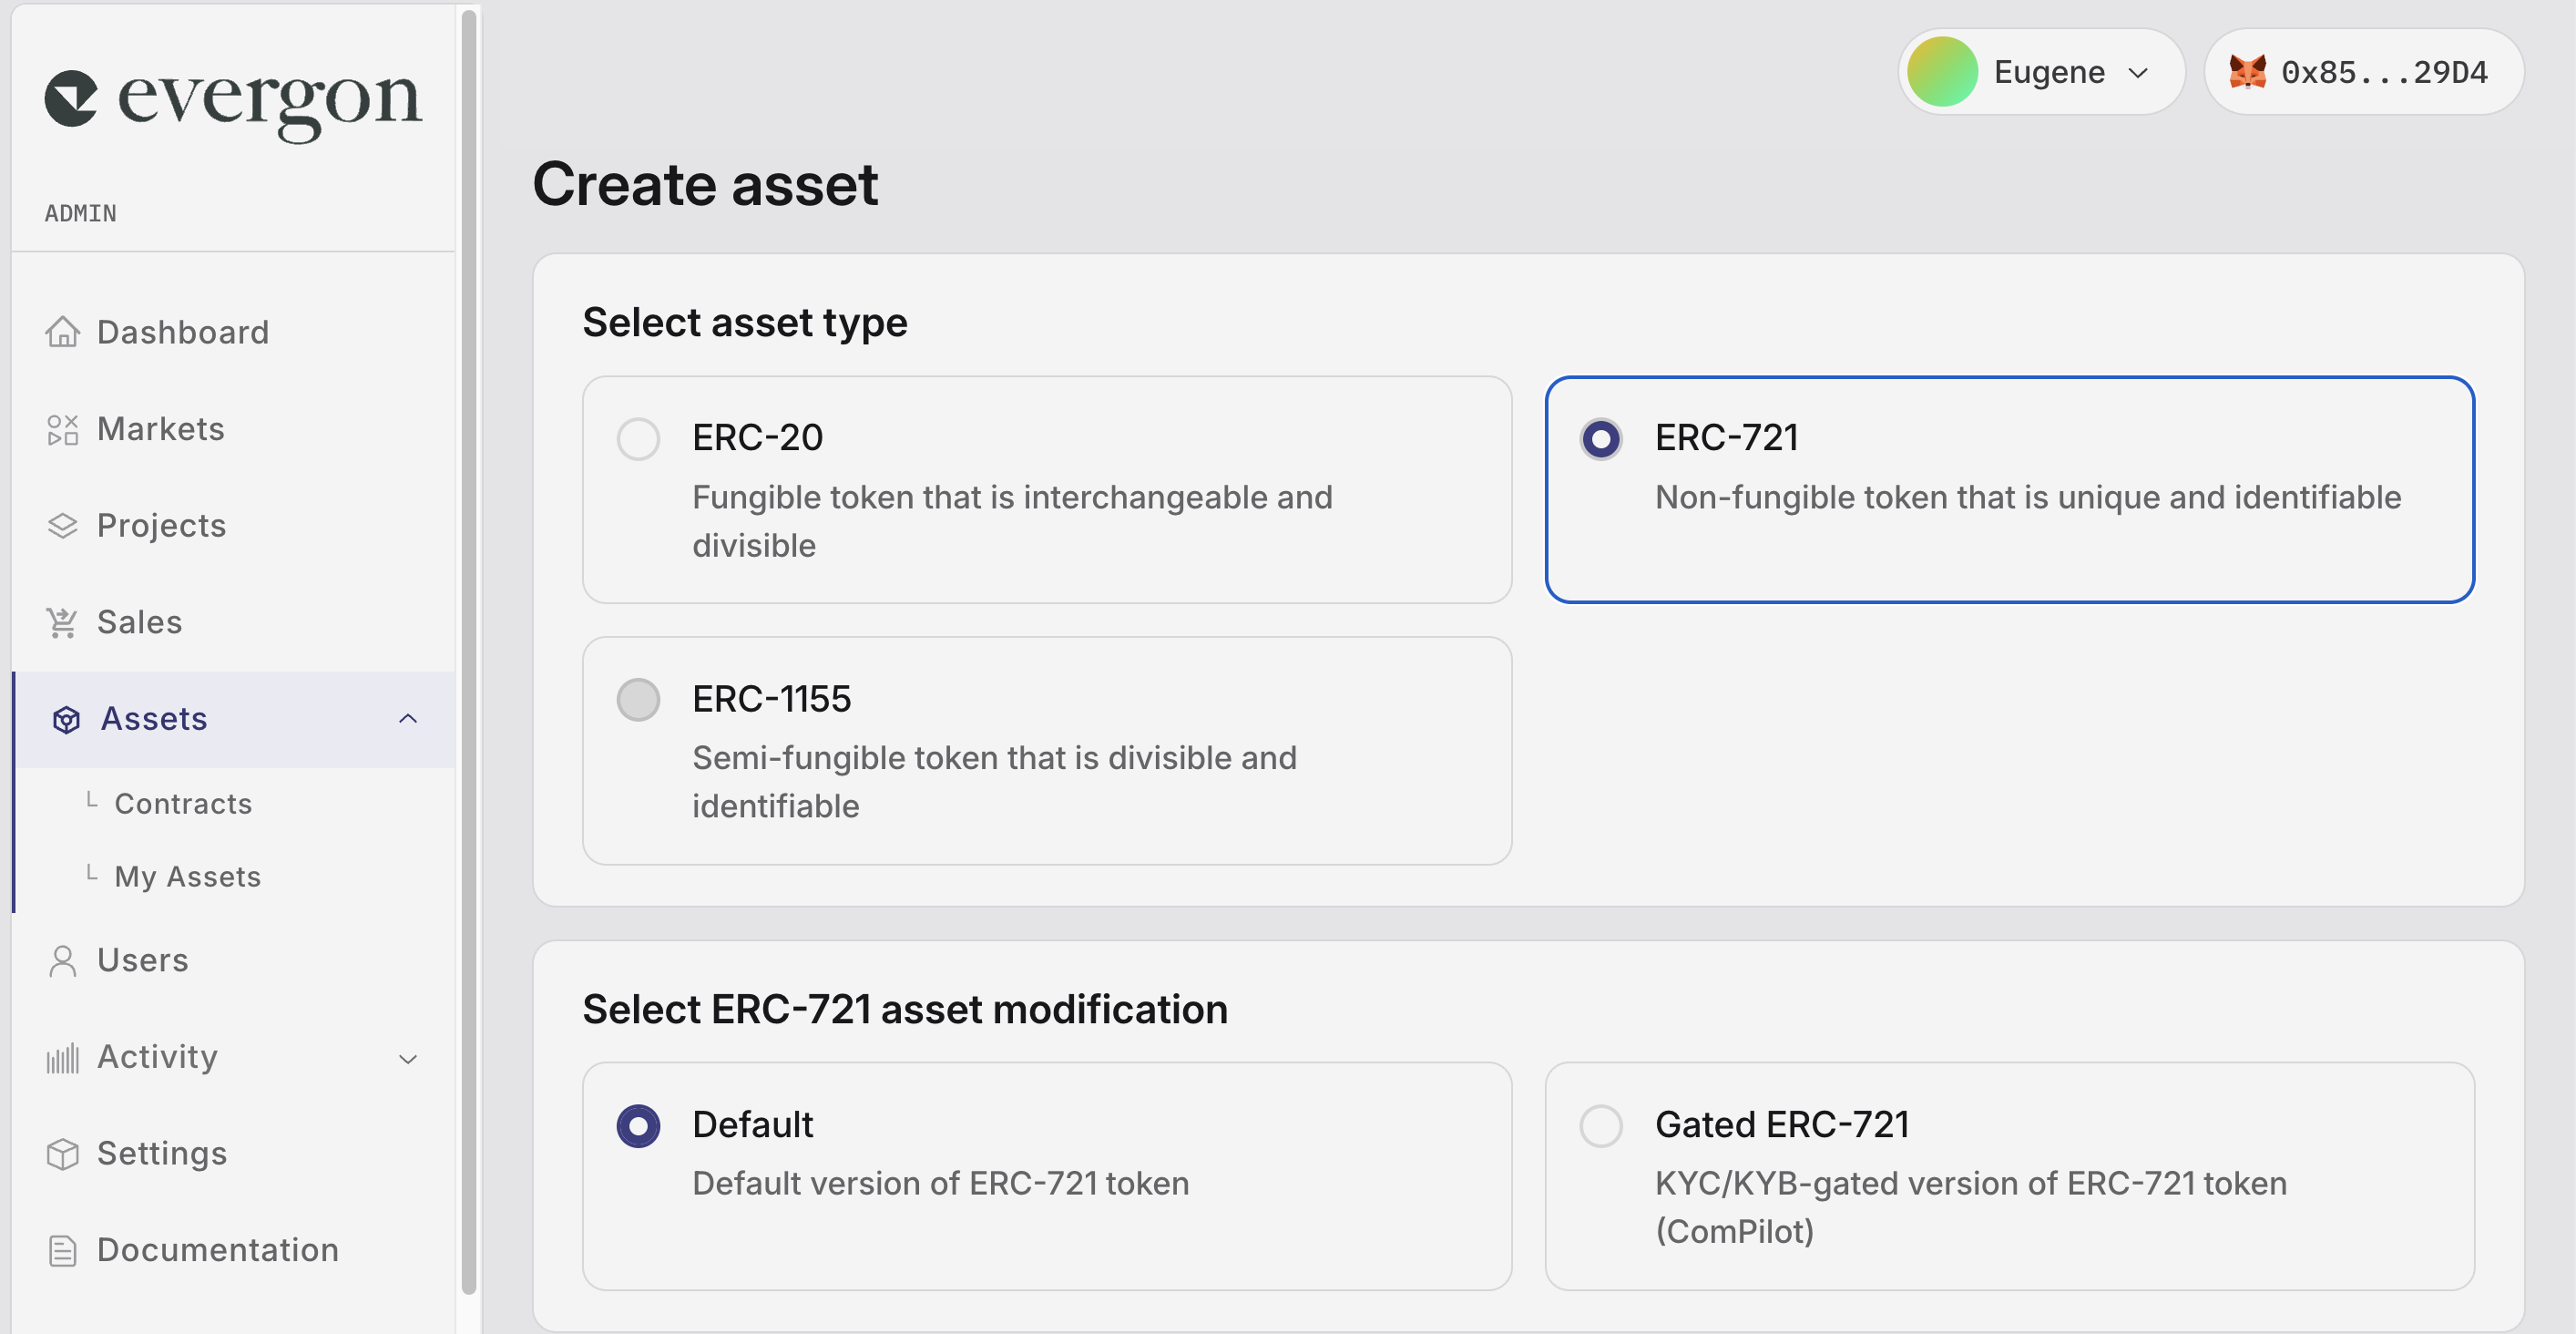The height and width of the screenshot is (1334, 2576).
Task: Click the evergon logo icon
Action: 71,99
